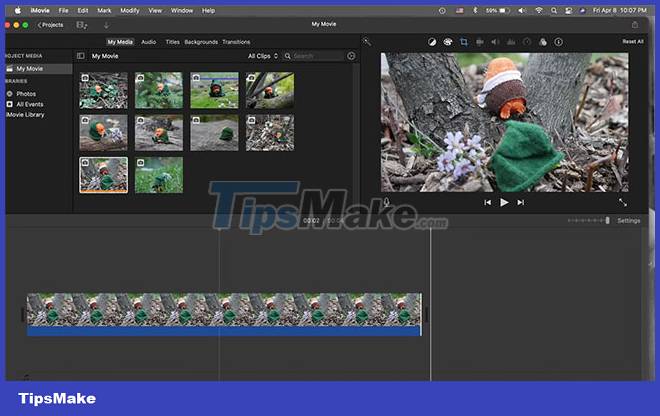Screen dimensions: 660x416
Task: Select the highlighted thumbnail with orange bar
Action: pos(104,175)
